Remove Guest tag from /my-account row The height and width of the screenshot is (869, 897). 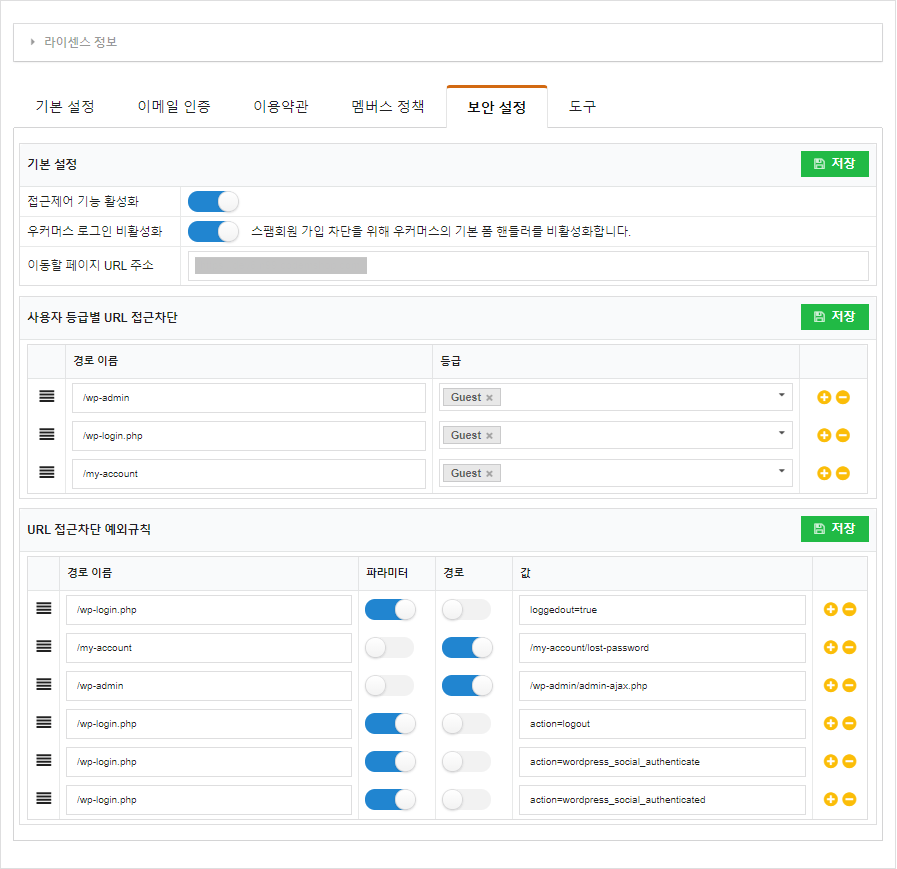[x=489, y=474]
